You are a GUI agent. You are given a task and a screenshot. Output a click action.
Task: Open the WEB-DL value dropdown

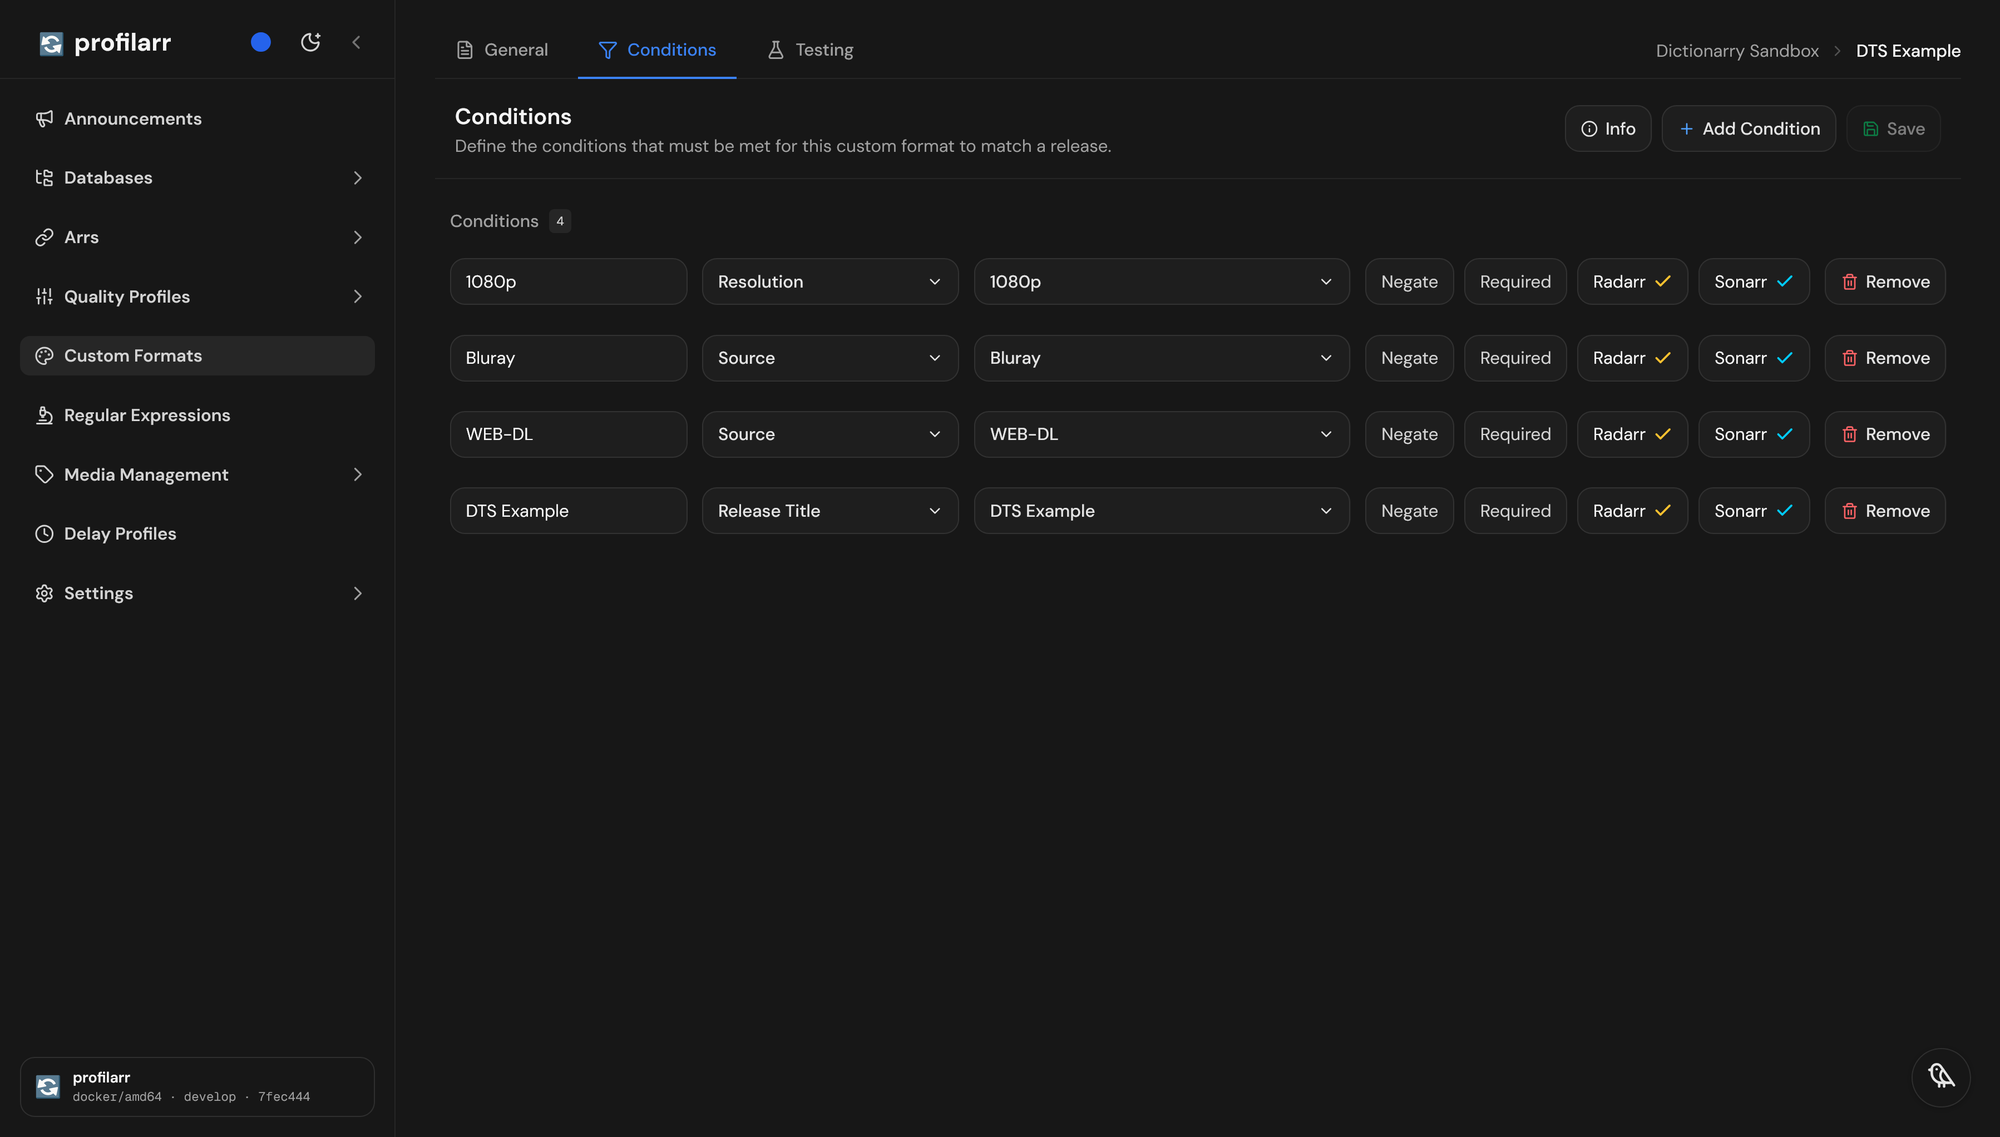(1161, 434)
